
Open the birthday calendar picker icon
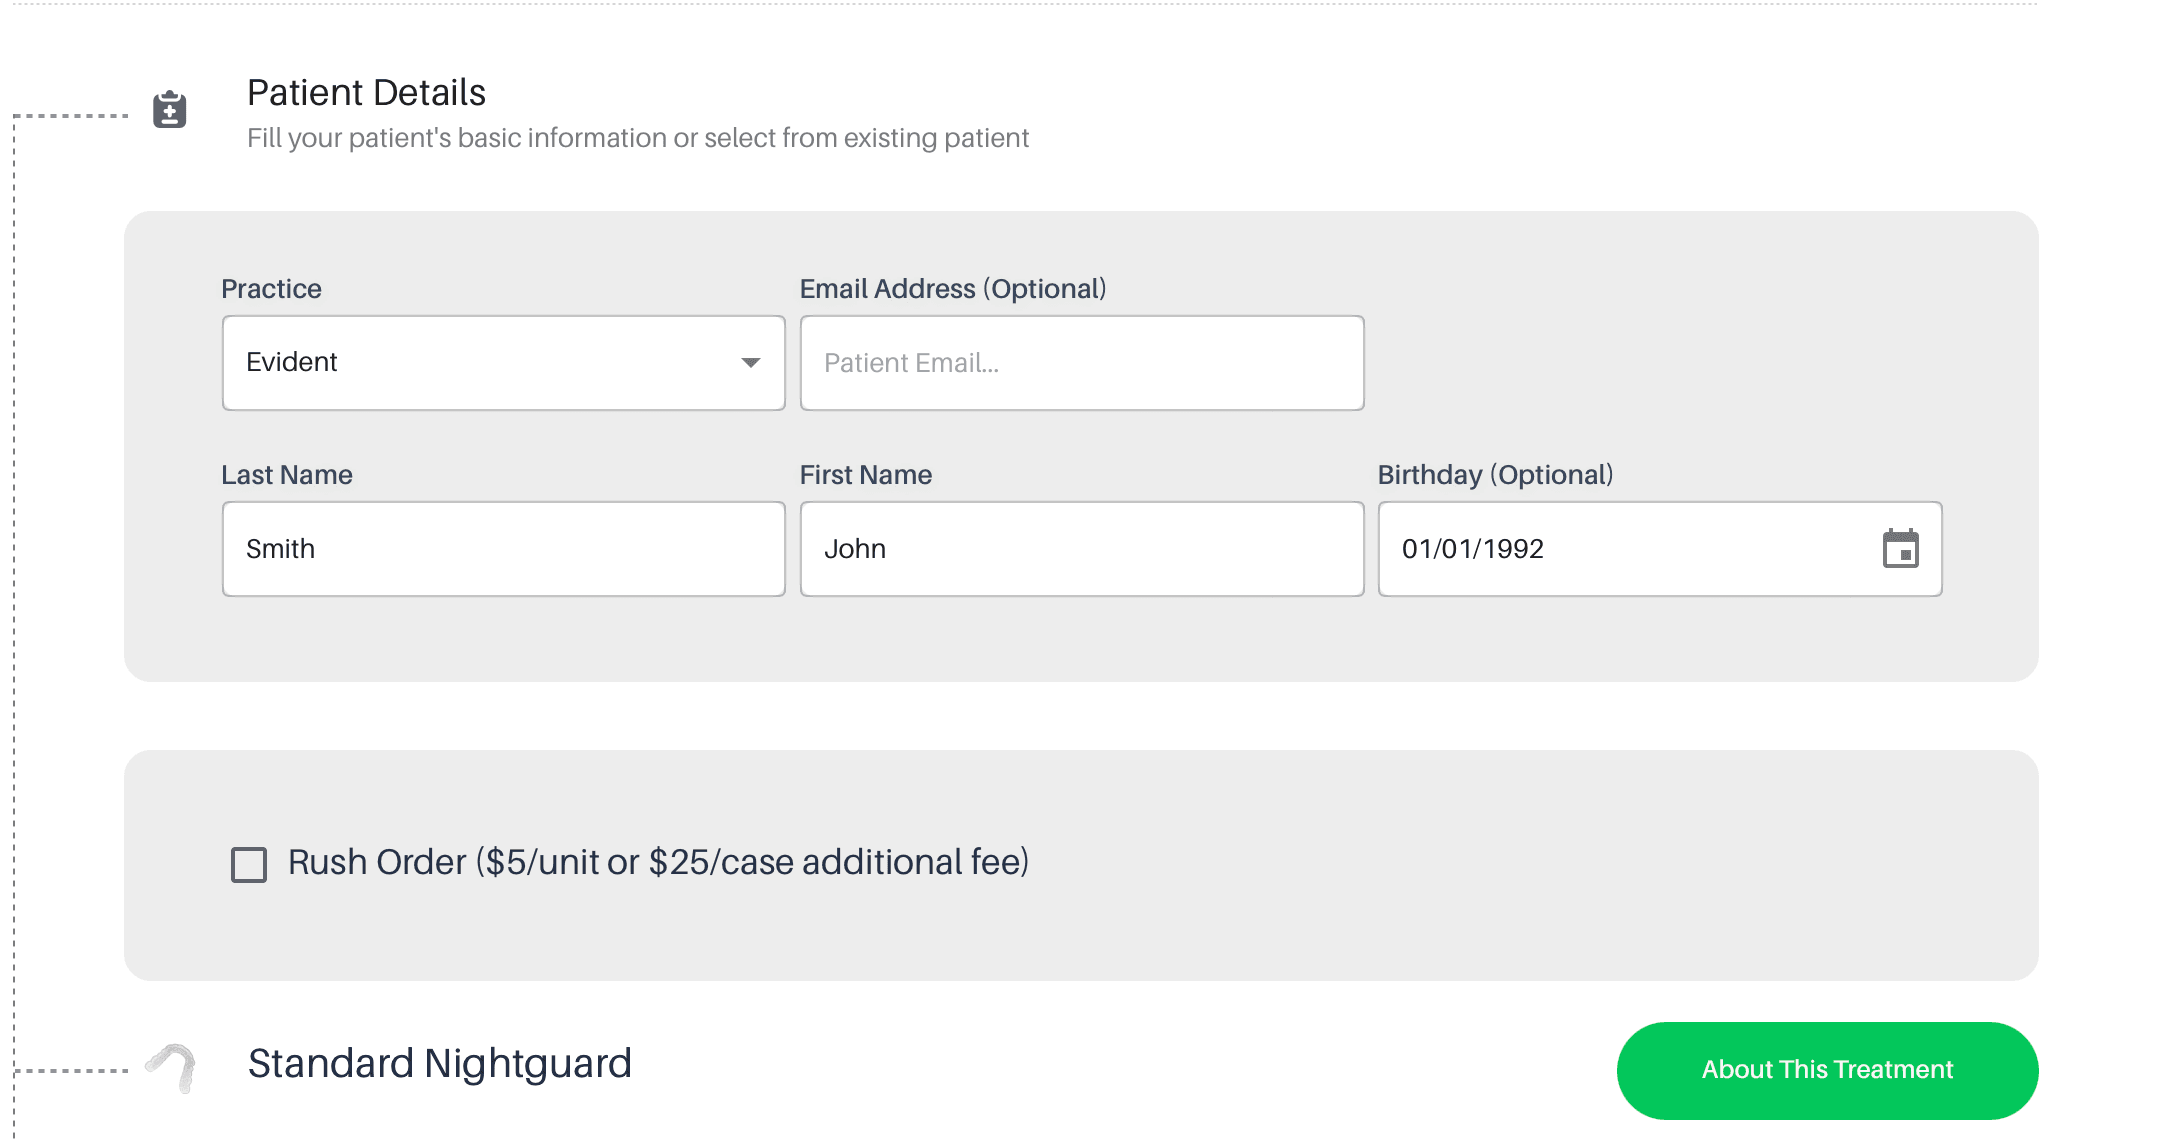tap(1900, 548)
